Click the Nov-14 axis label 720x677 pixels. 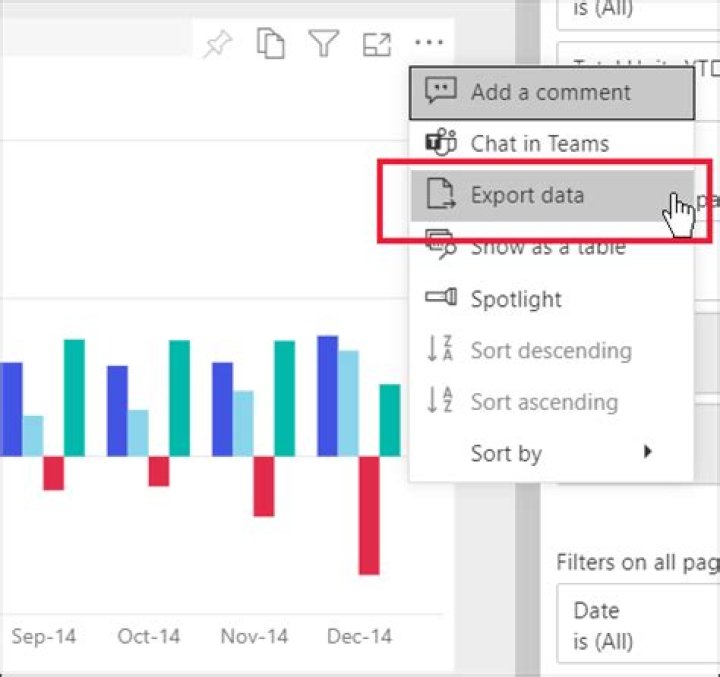pos(254,637)
